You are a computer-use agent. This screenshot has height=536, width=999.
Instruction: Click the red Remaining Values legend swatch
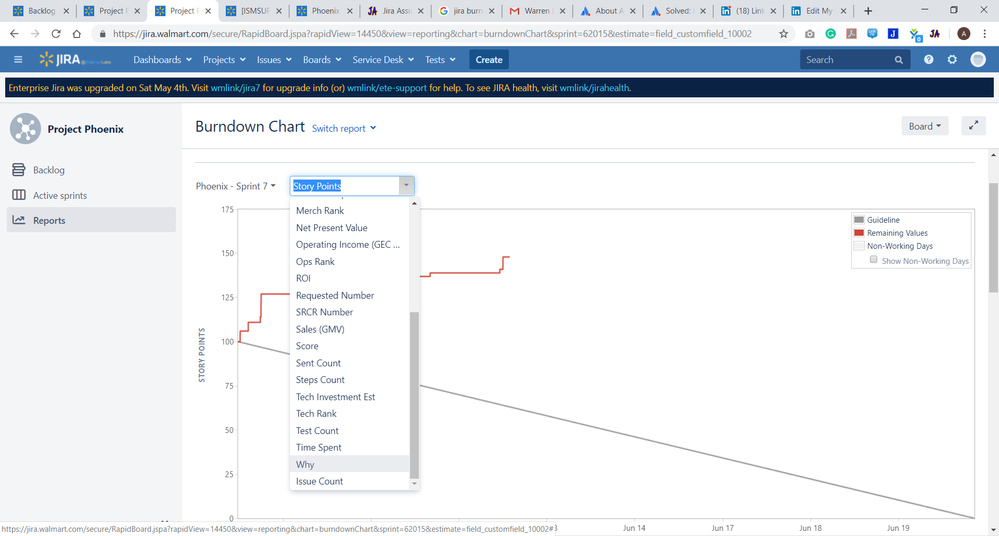[x=859, y=233]
